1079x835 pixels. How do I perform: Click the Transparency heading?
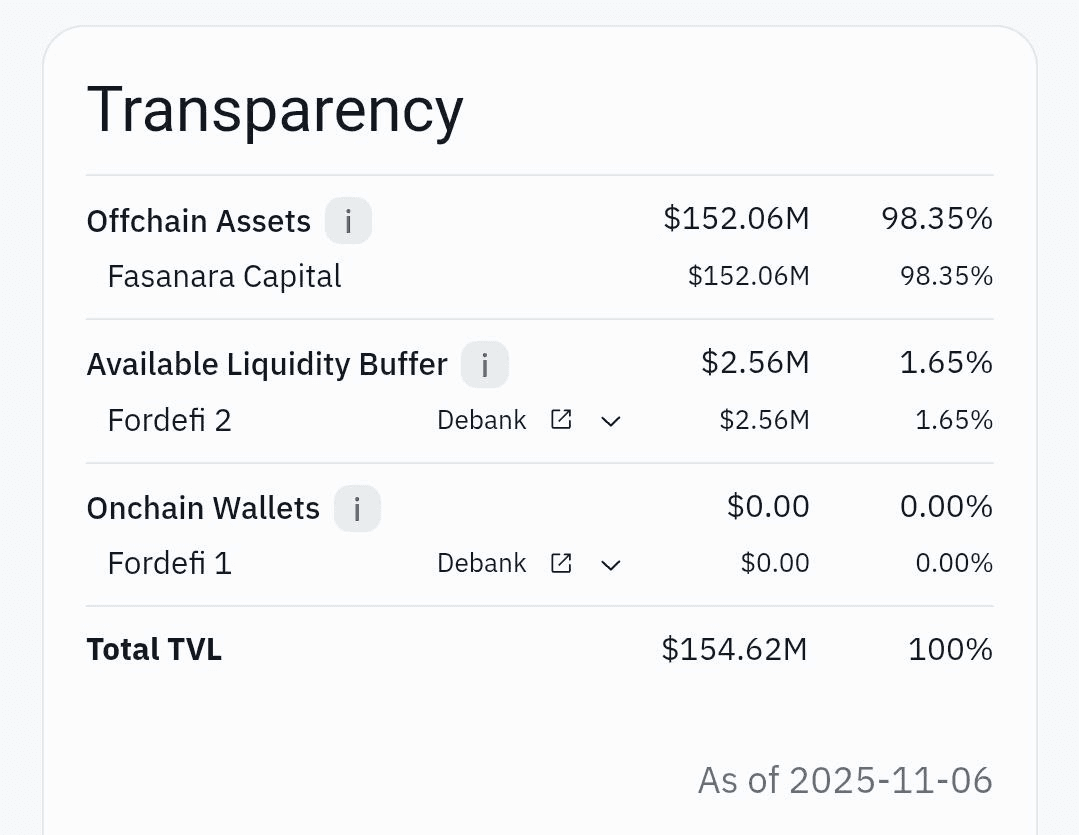(x=275, y=110)
